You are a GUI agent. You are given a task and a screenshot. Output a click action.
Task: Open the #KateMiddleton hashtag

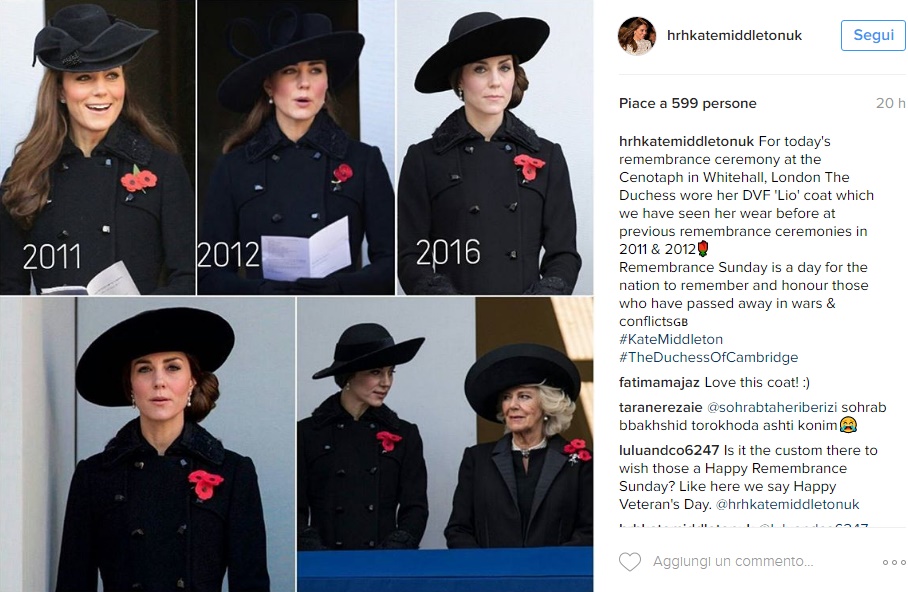[671, 339]
